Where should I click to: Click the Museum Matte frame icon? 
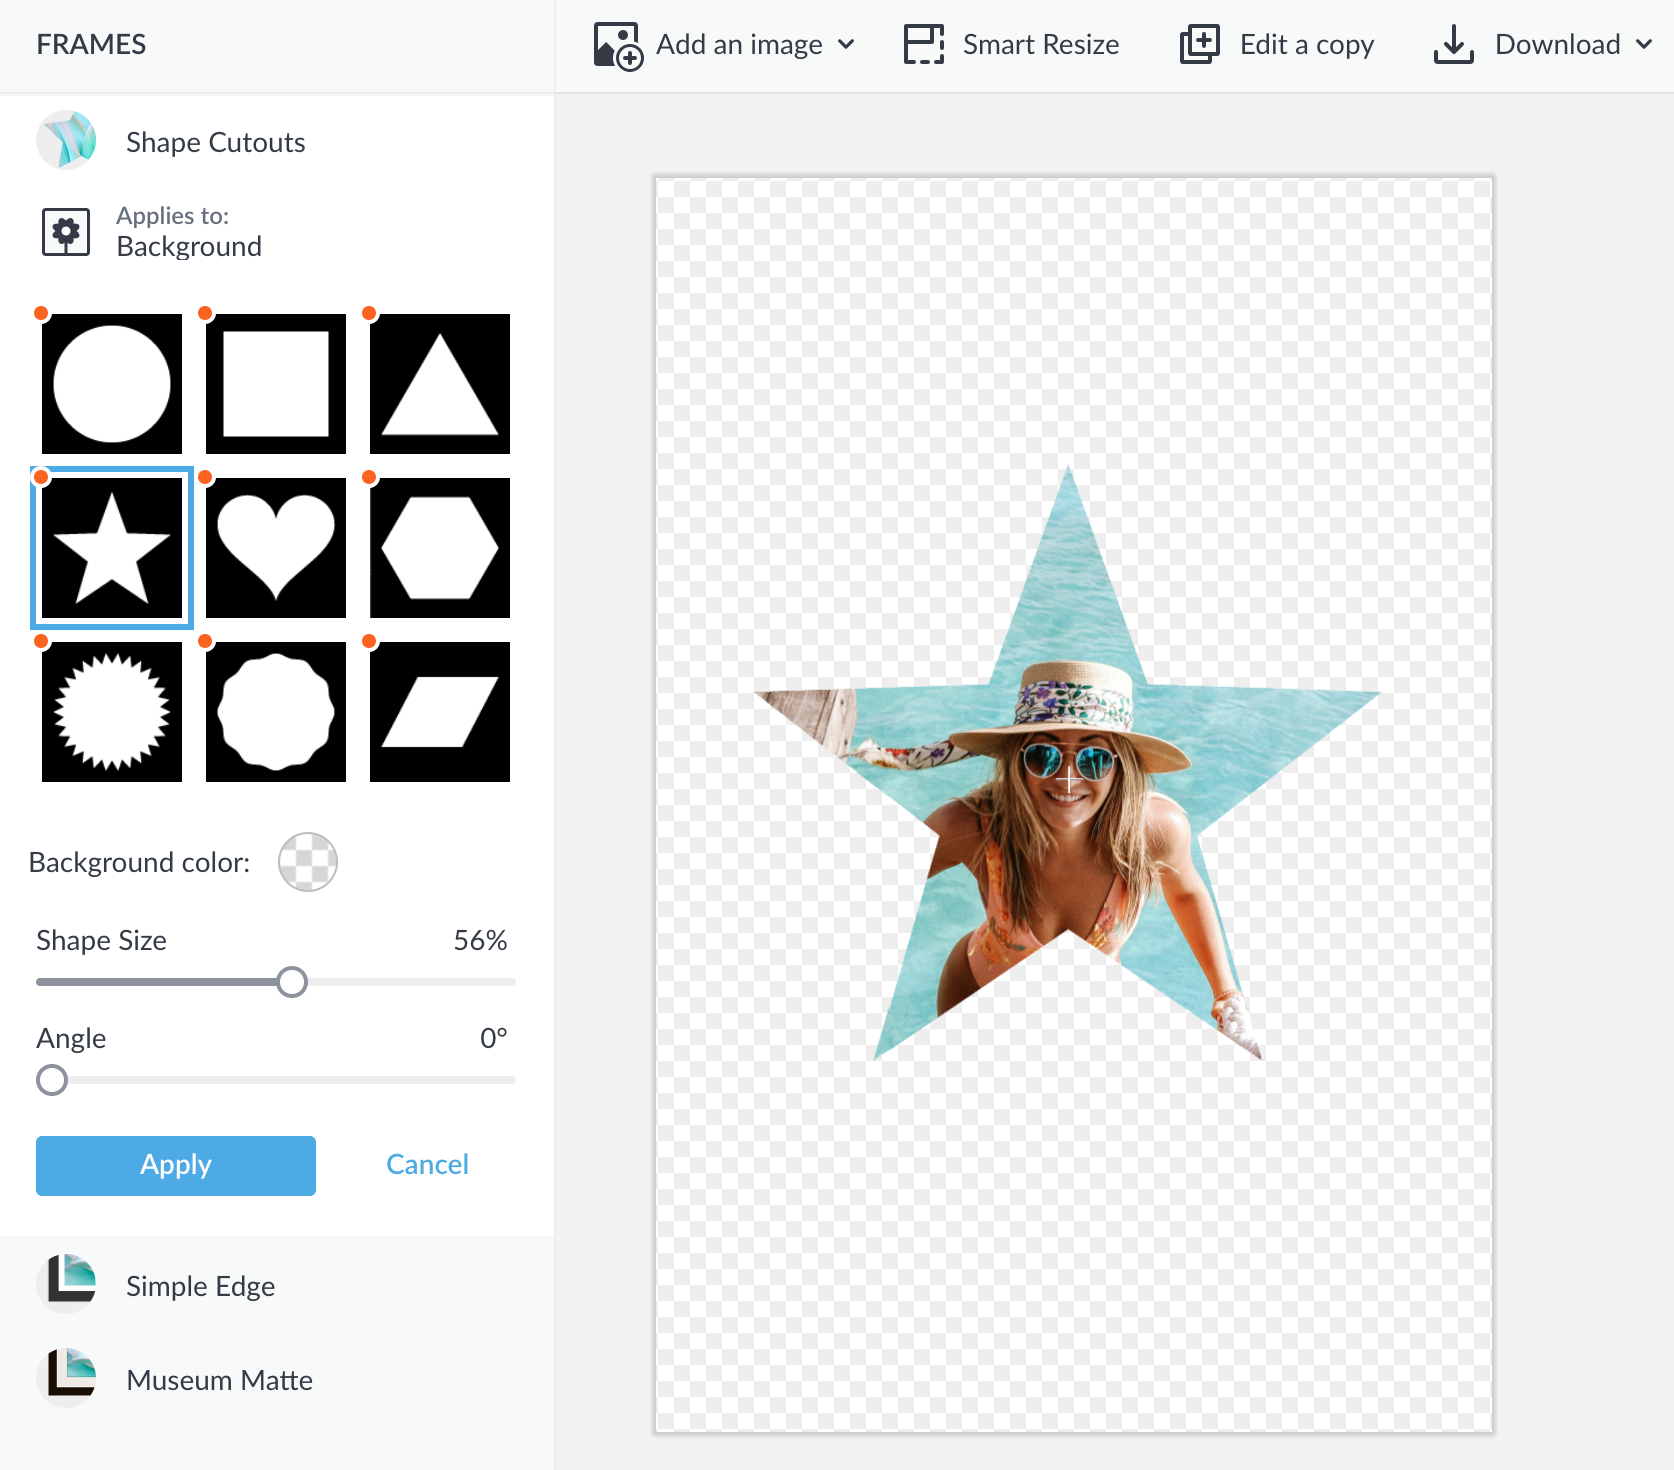(x=66, y=1378)
